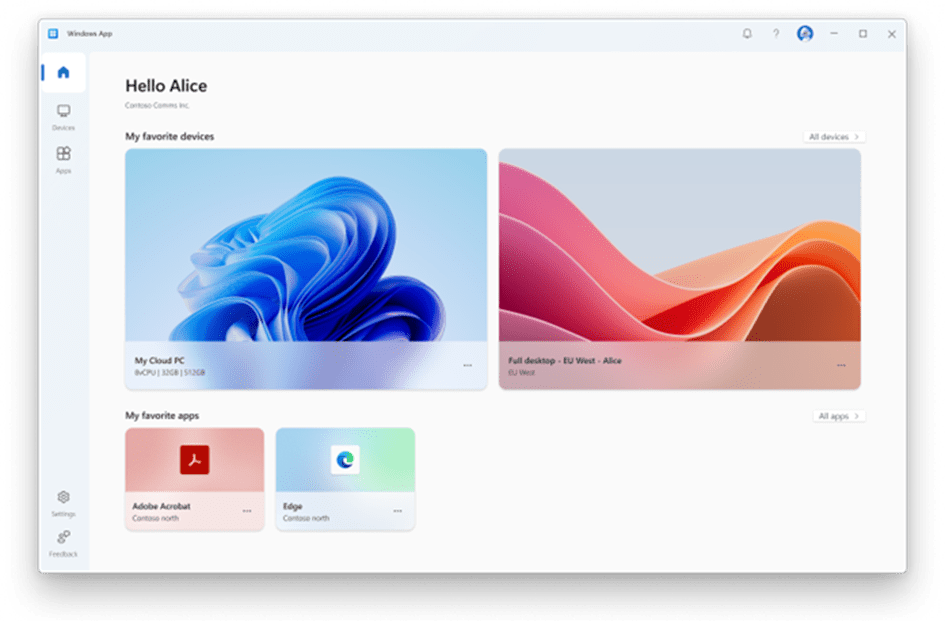
Task: Open Feedback from the sidebar
Action: tap(63, 544)
